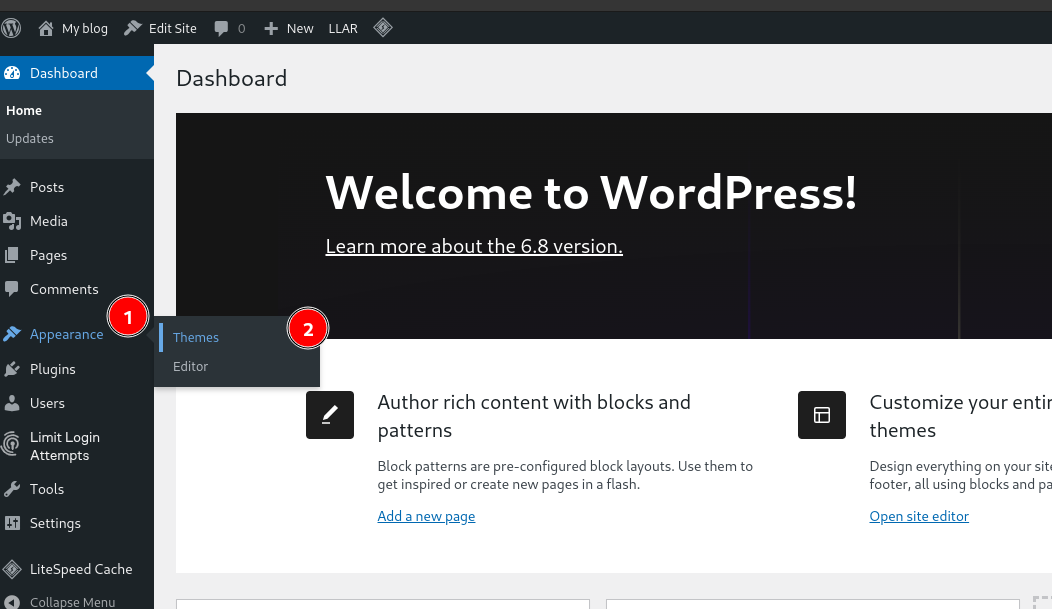The height and width of the screenshot is (609, 1052).
Task: Open Plugins via the plug icon
Action: point(16,369)
